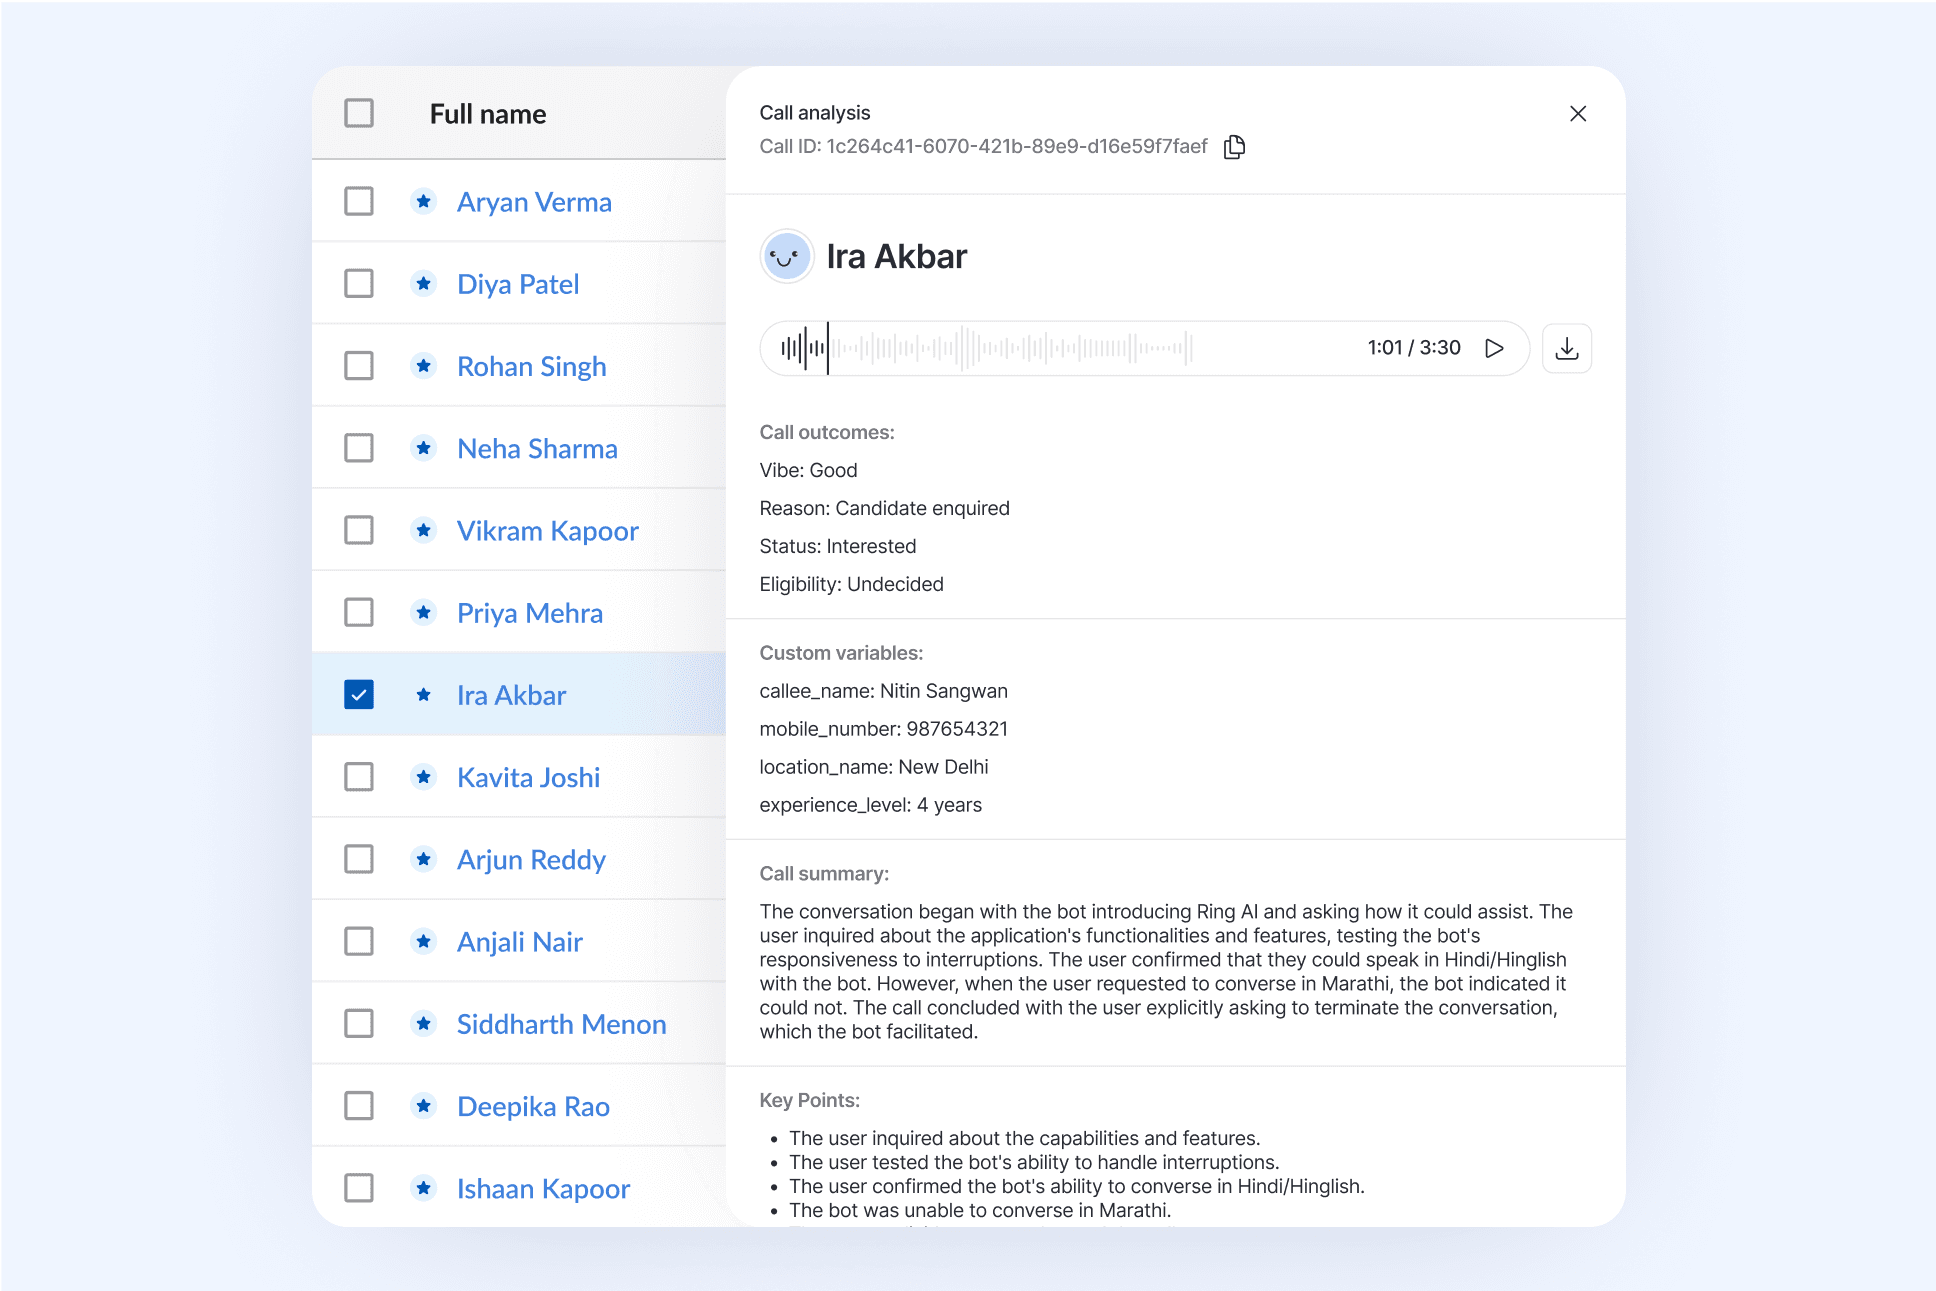The width and height of the screenshot is (1936, 1291).
Task: Open Priya Mehra's call details
Action: (x=529, y=613)
